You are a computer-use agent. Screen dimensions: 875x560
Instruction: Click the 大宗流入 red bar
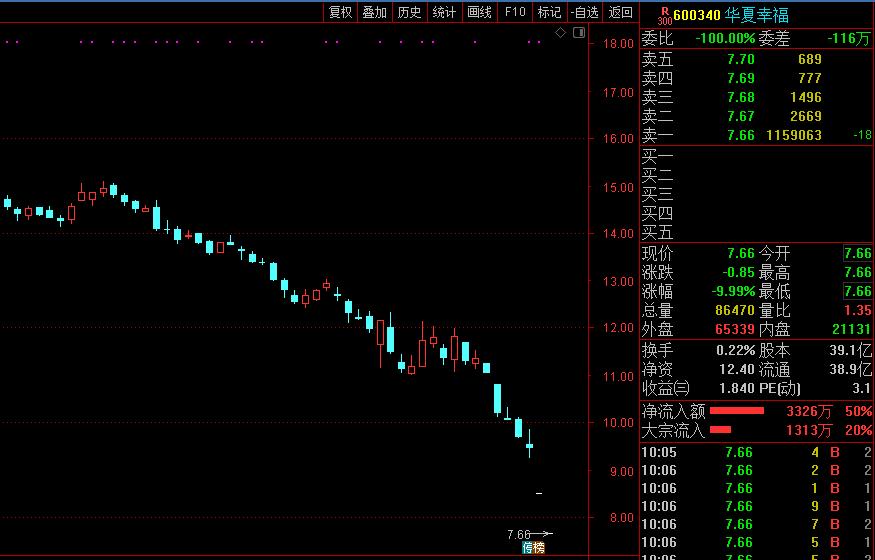[720, 429]
